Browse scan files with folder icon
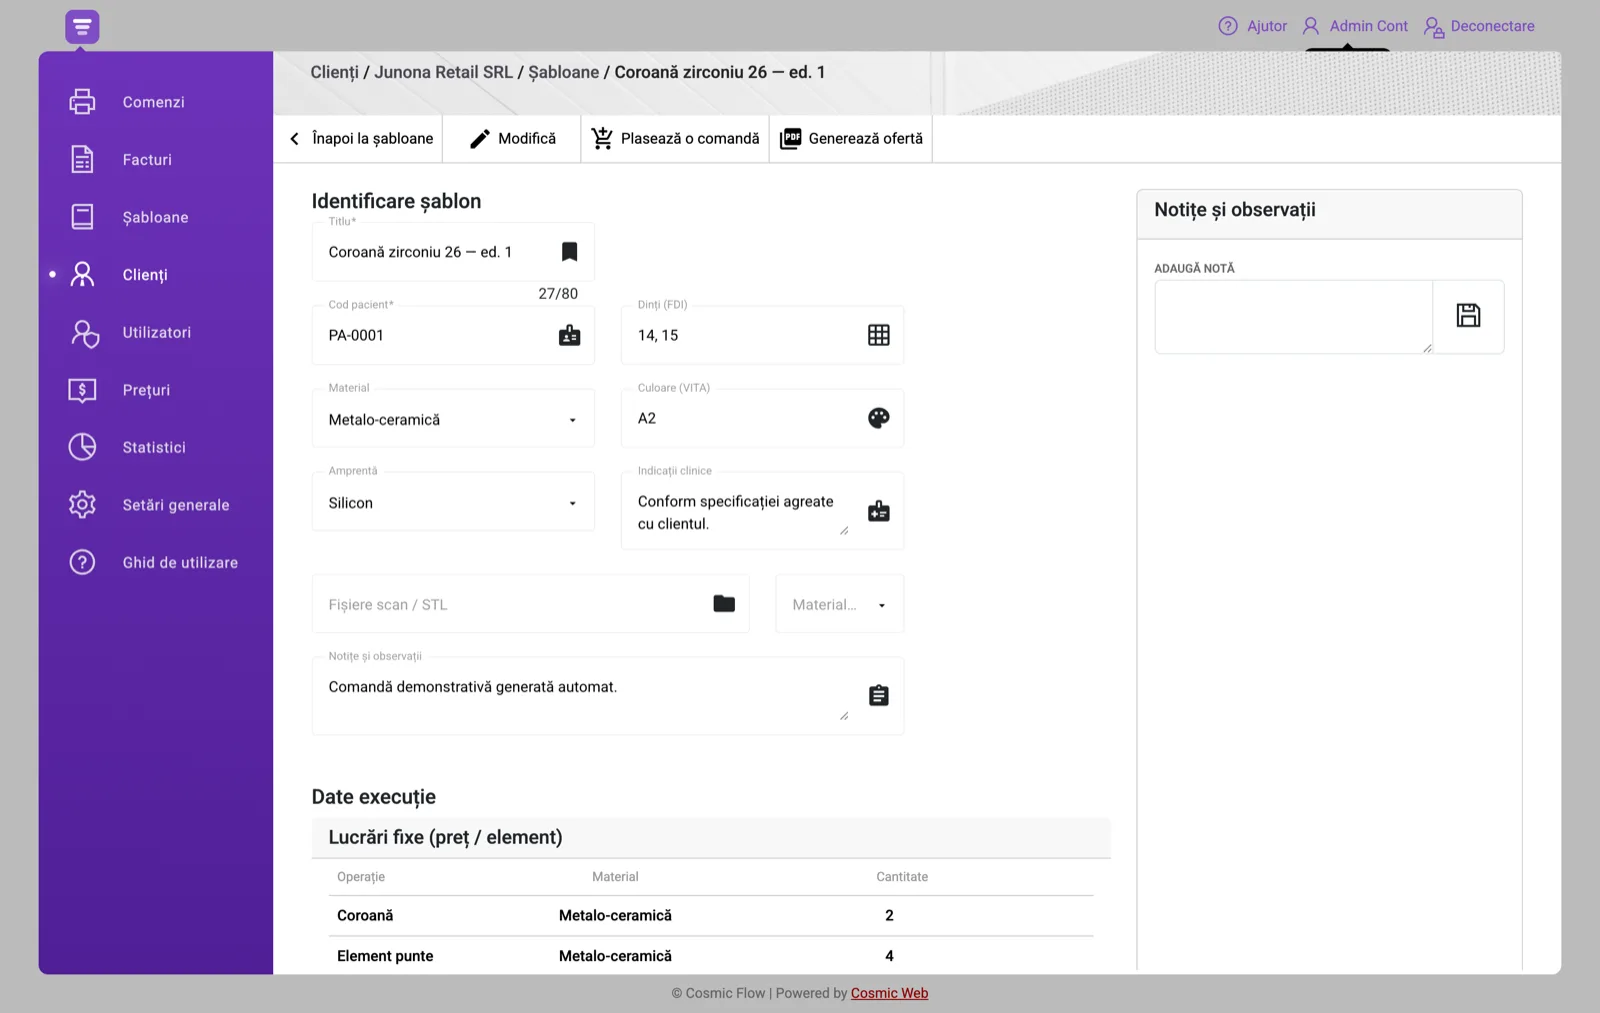Screen dimensions: 1600x1013 (x=724, y=603)
